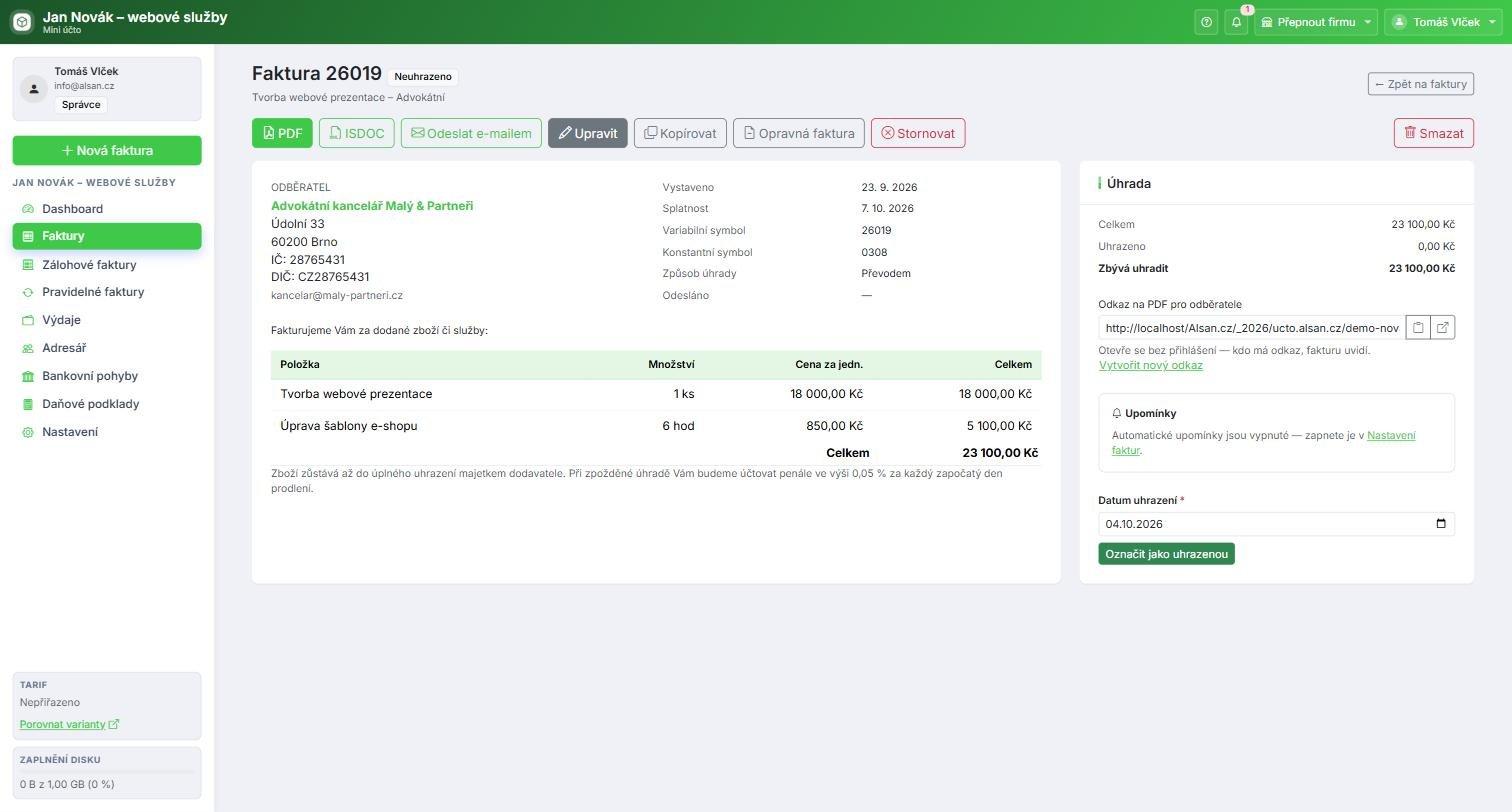1512x812 pixels.
Task: Open the PDF link in new tab
Action: point(1443,328)
